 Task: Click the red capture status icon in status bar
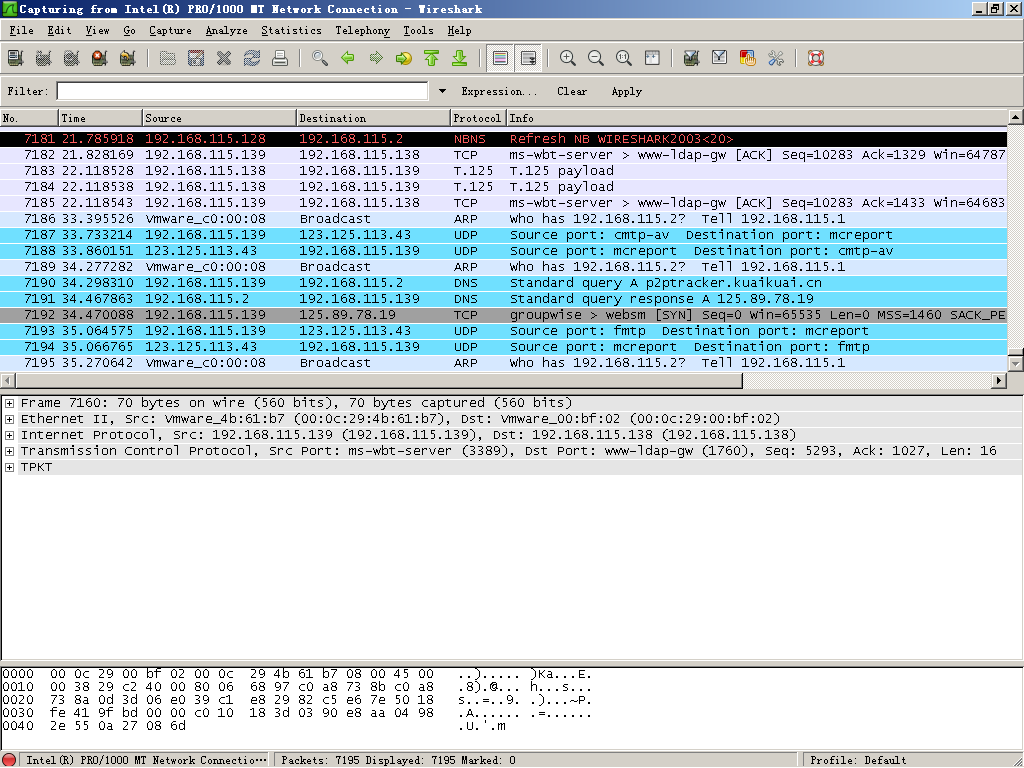point(9,760)
